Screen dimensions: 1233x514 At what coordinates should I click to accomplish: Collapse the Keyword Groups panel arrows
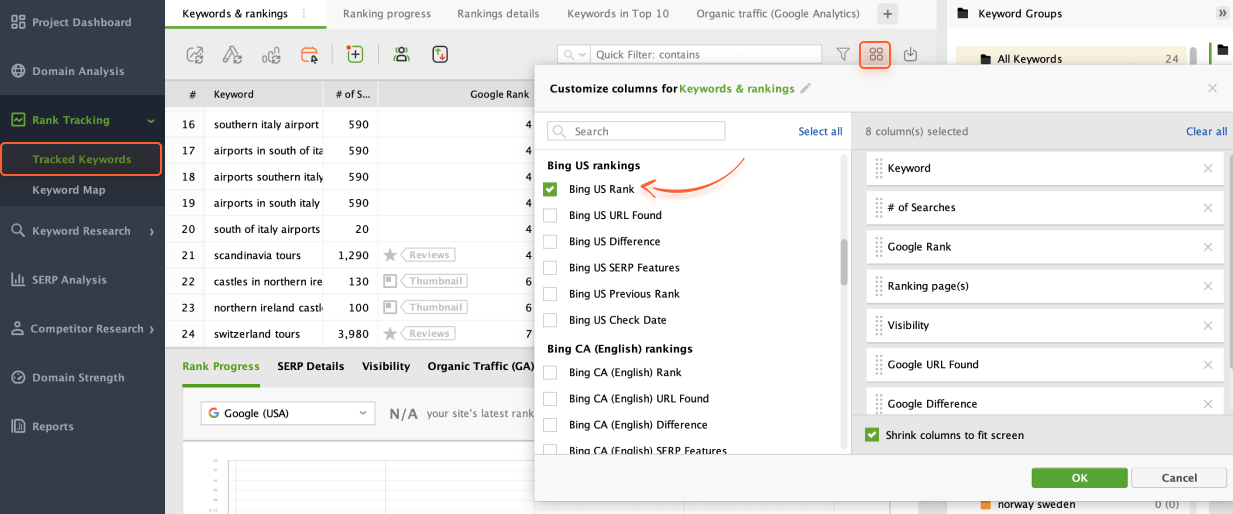point(1222,13)
